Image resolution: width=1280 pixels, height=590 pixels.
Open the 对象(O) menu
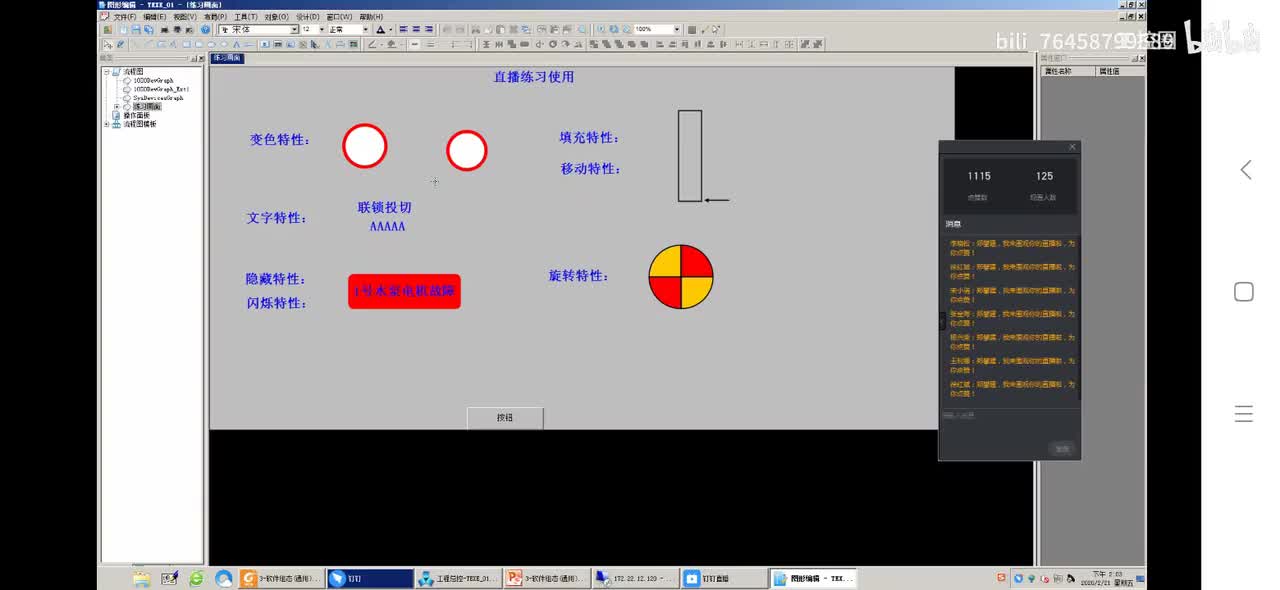click(x=276, y=17)
